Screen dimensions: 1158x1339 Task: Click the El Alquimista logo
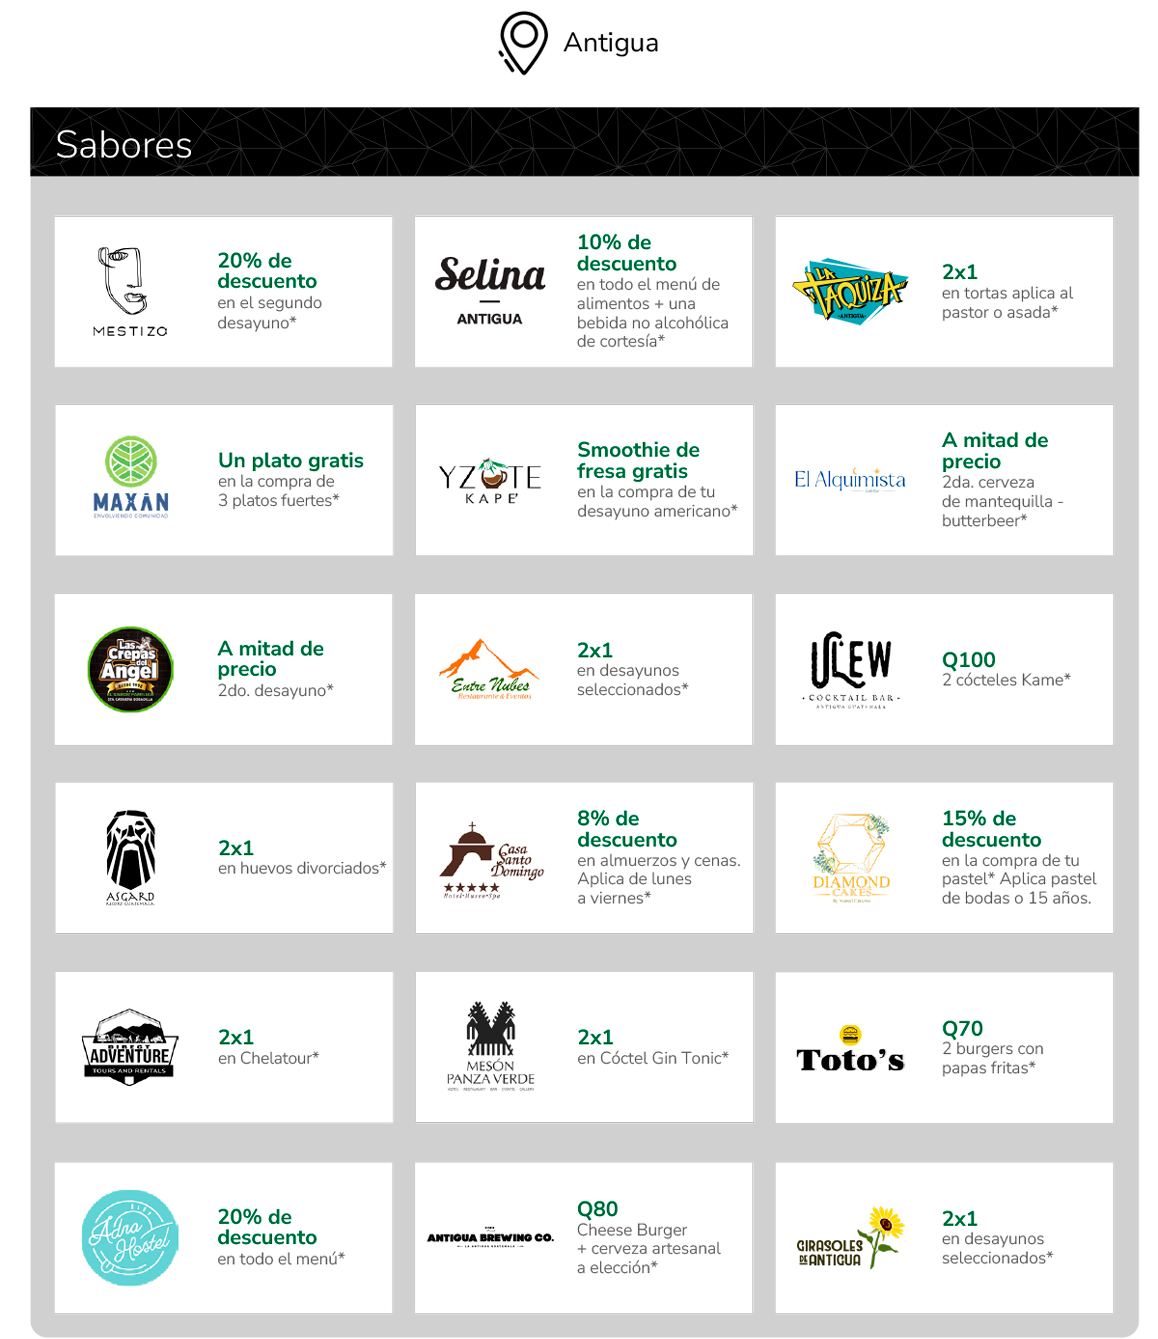pyautogui.click(x=850, y=480)
